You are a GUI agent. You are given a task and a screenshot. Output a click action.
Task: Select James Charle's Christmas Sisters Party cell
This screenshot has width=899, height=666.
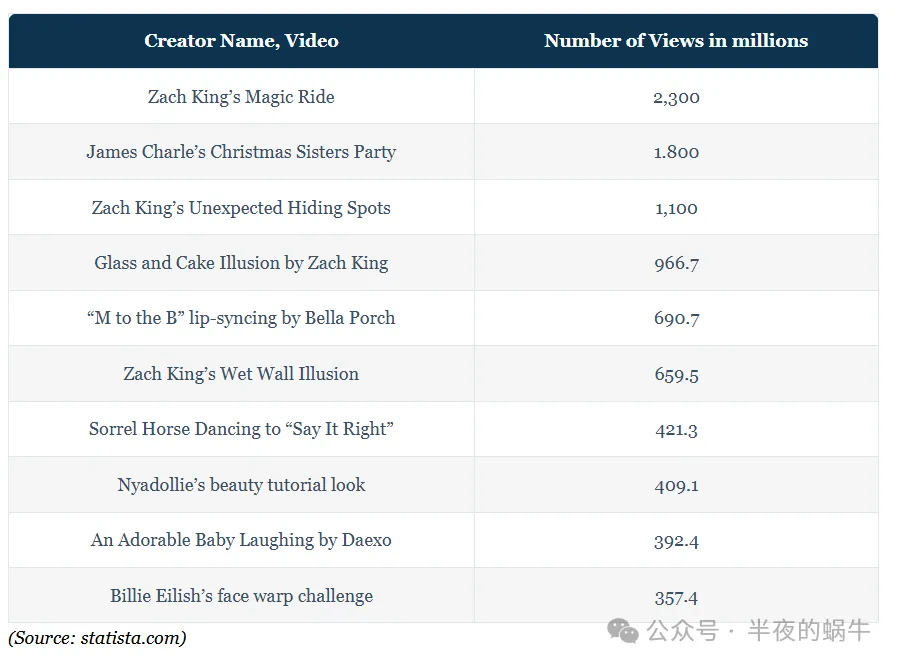(241, 152)
